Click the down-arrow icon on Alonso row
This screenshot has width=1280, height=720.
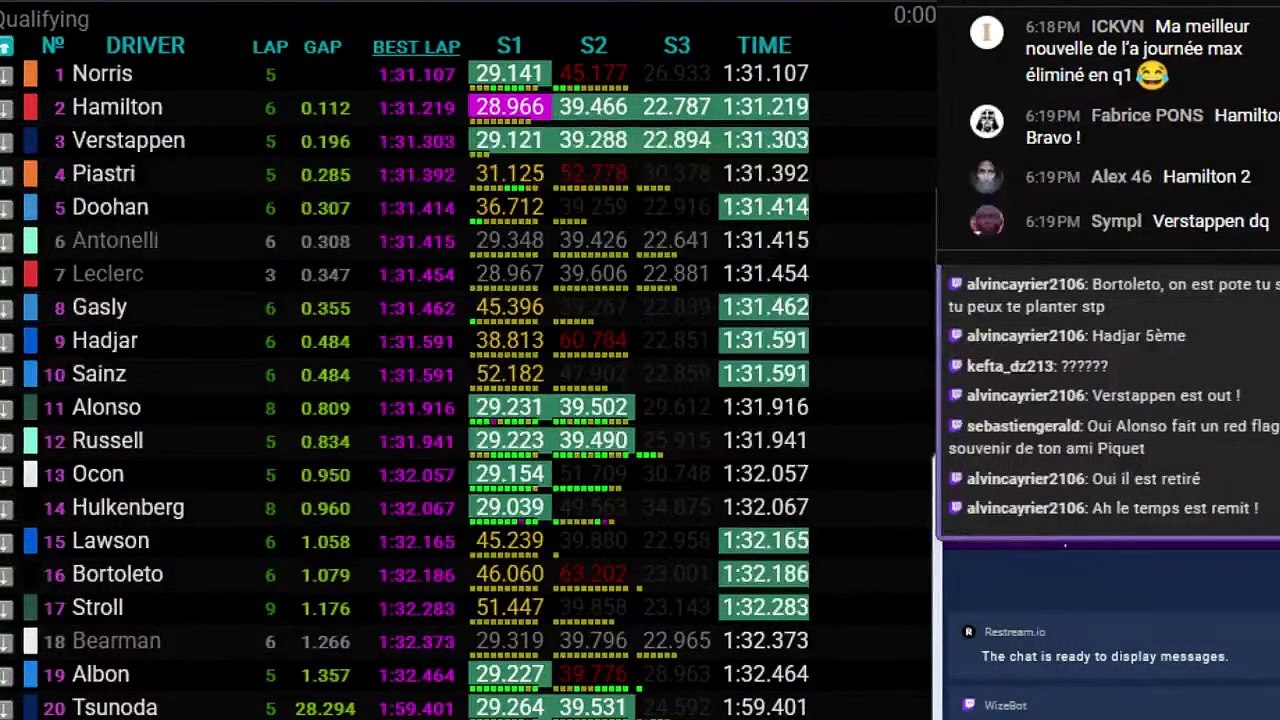pyautogui.click(x=5, y=408)
